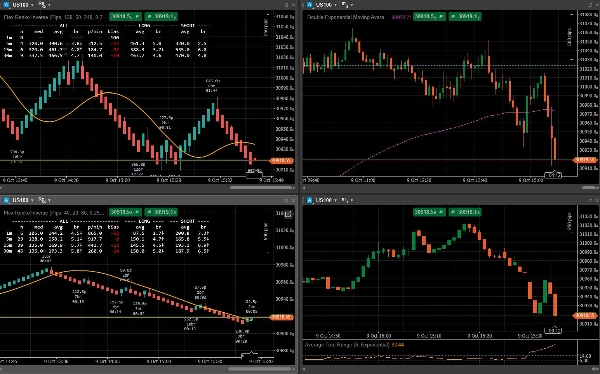Click current price tag on Double Exponential axis
This screenshot has width=600, height=374.
click(585, 160)
